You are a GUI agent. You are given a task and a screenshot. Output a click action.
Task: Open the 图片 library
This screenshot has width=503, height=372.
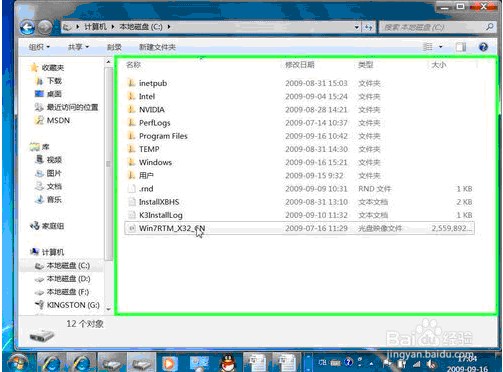(54, 173)
